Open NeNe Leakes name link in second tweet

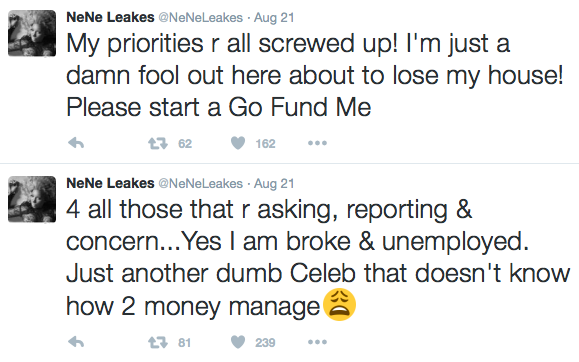pyautogui.click(x=110, y=183)
